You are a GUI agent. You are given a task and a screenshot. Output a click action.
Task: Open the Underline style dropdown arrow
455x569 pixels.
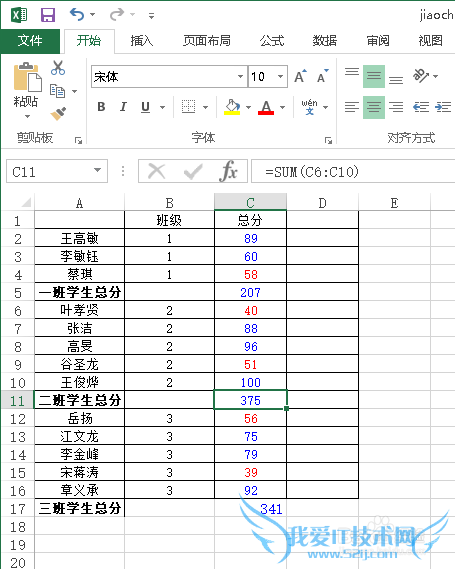[163, 107]
